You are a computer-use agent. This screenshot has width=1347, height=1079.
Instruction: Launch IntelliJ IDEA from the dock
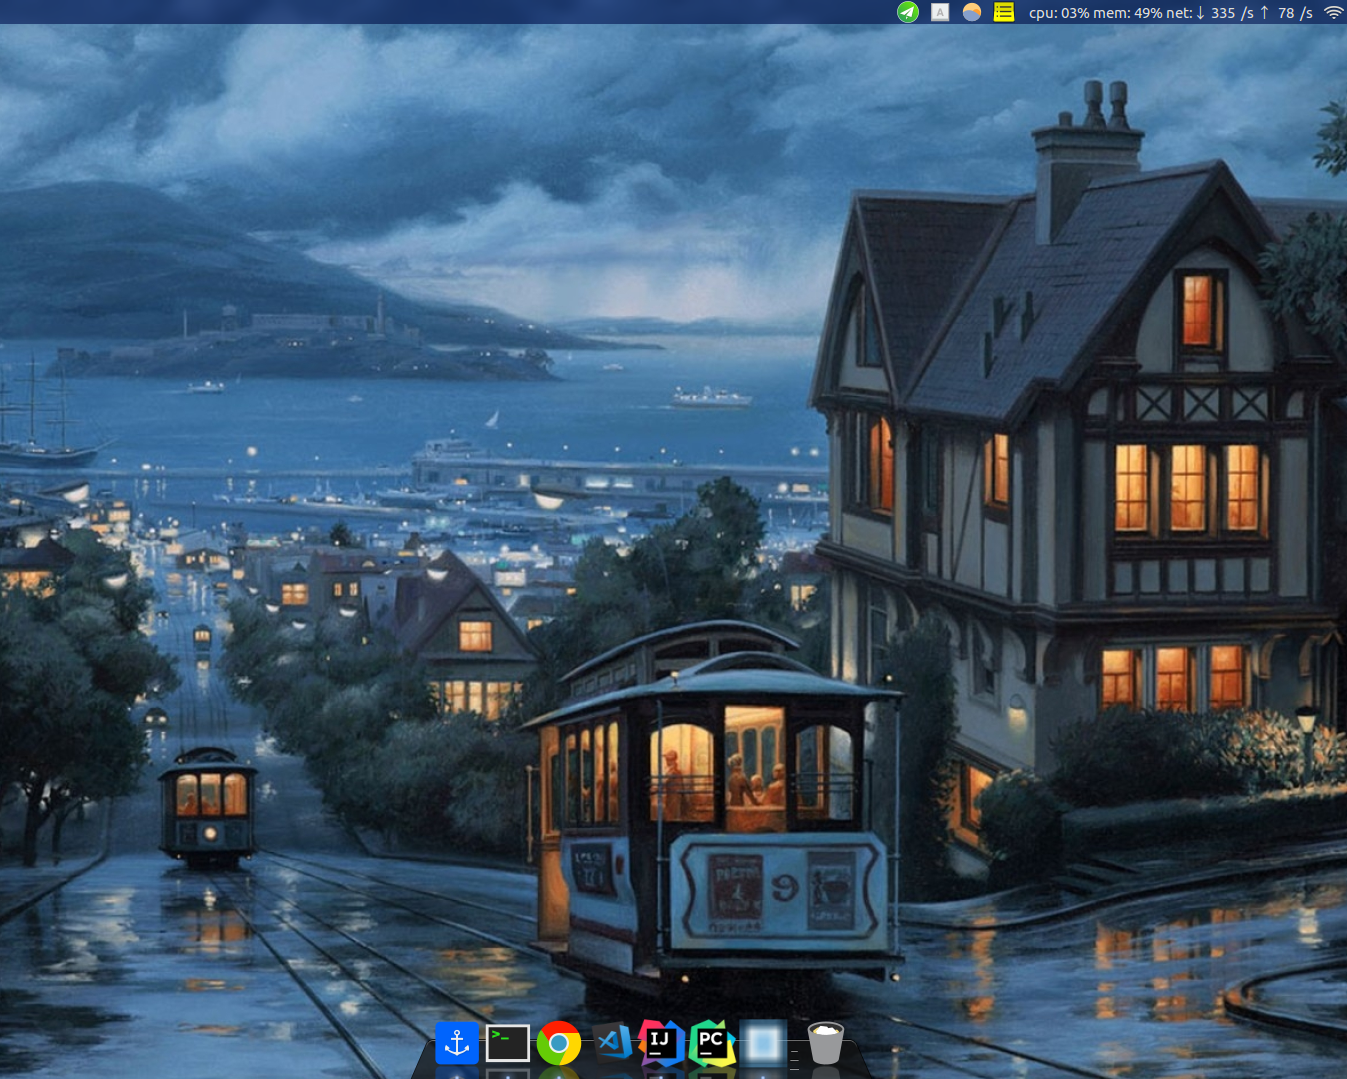point(661,1043)
